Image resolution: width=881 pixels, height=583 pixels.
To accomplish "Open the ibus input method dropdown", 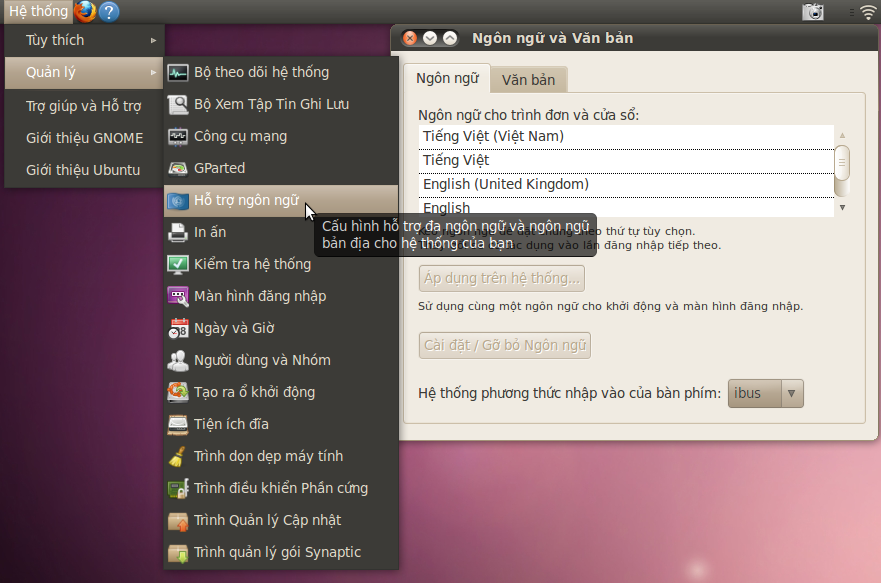I will pos(765,393).
